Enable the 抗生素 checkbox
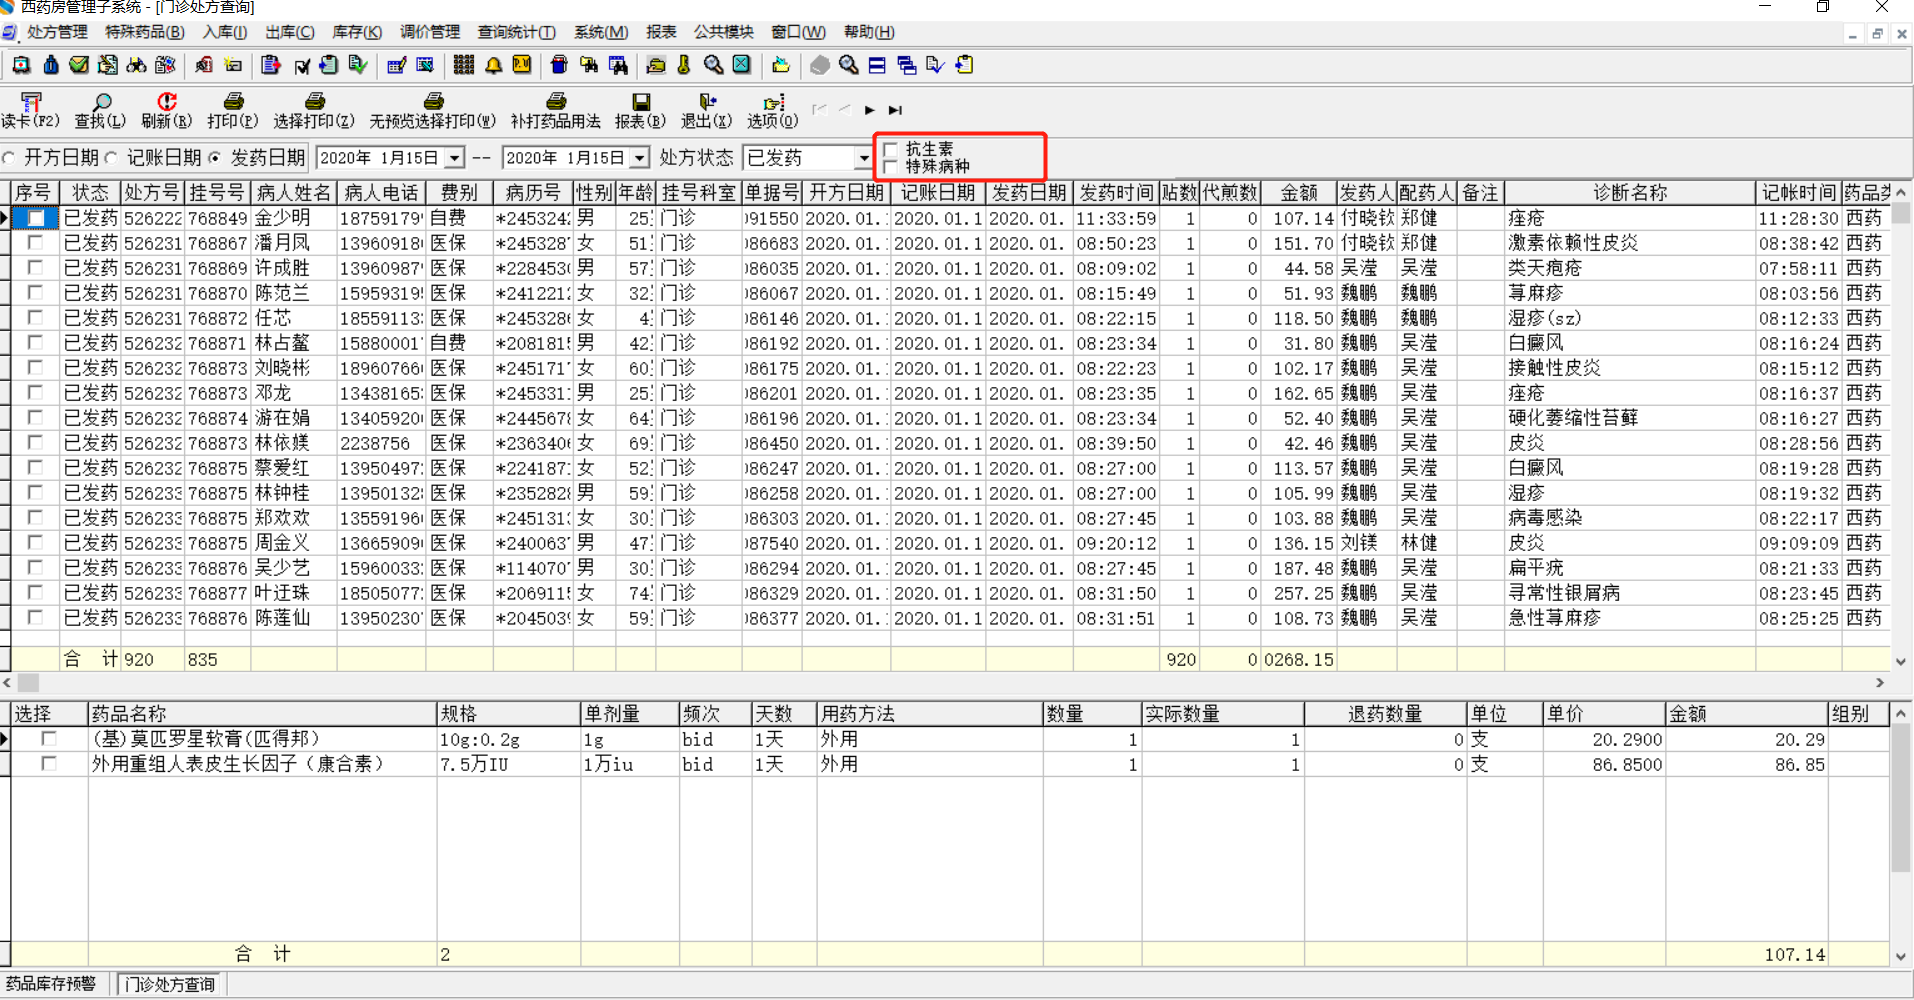The height and width of the screenshot is (1000, 1914). 891,150
